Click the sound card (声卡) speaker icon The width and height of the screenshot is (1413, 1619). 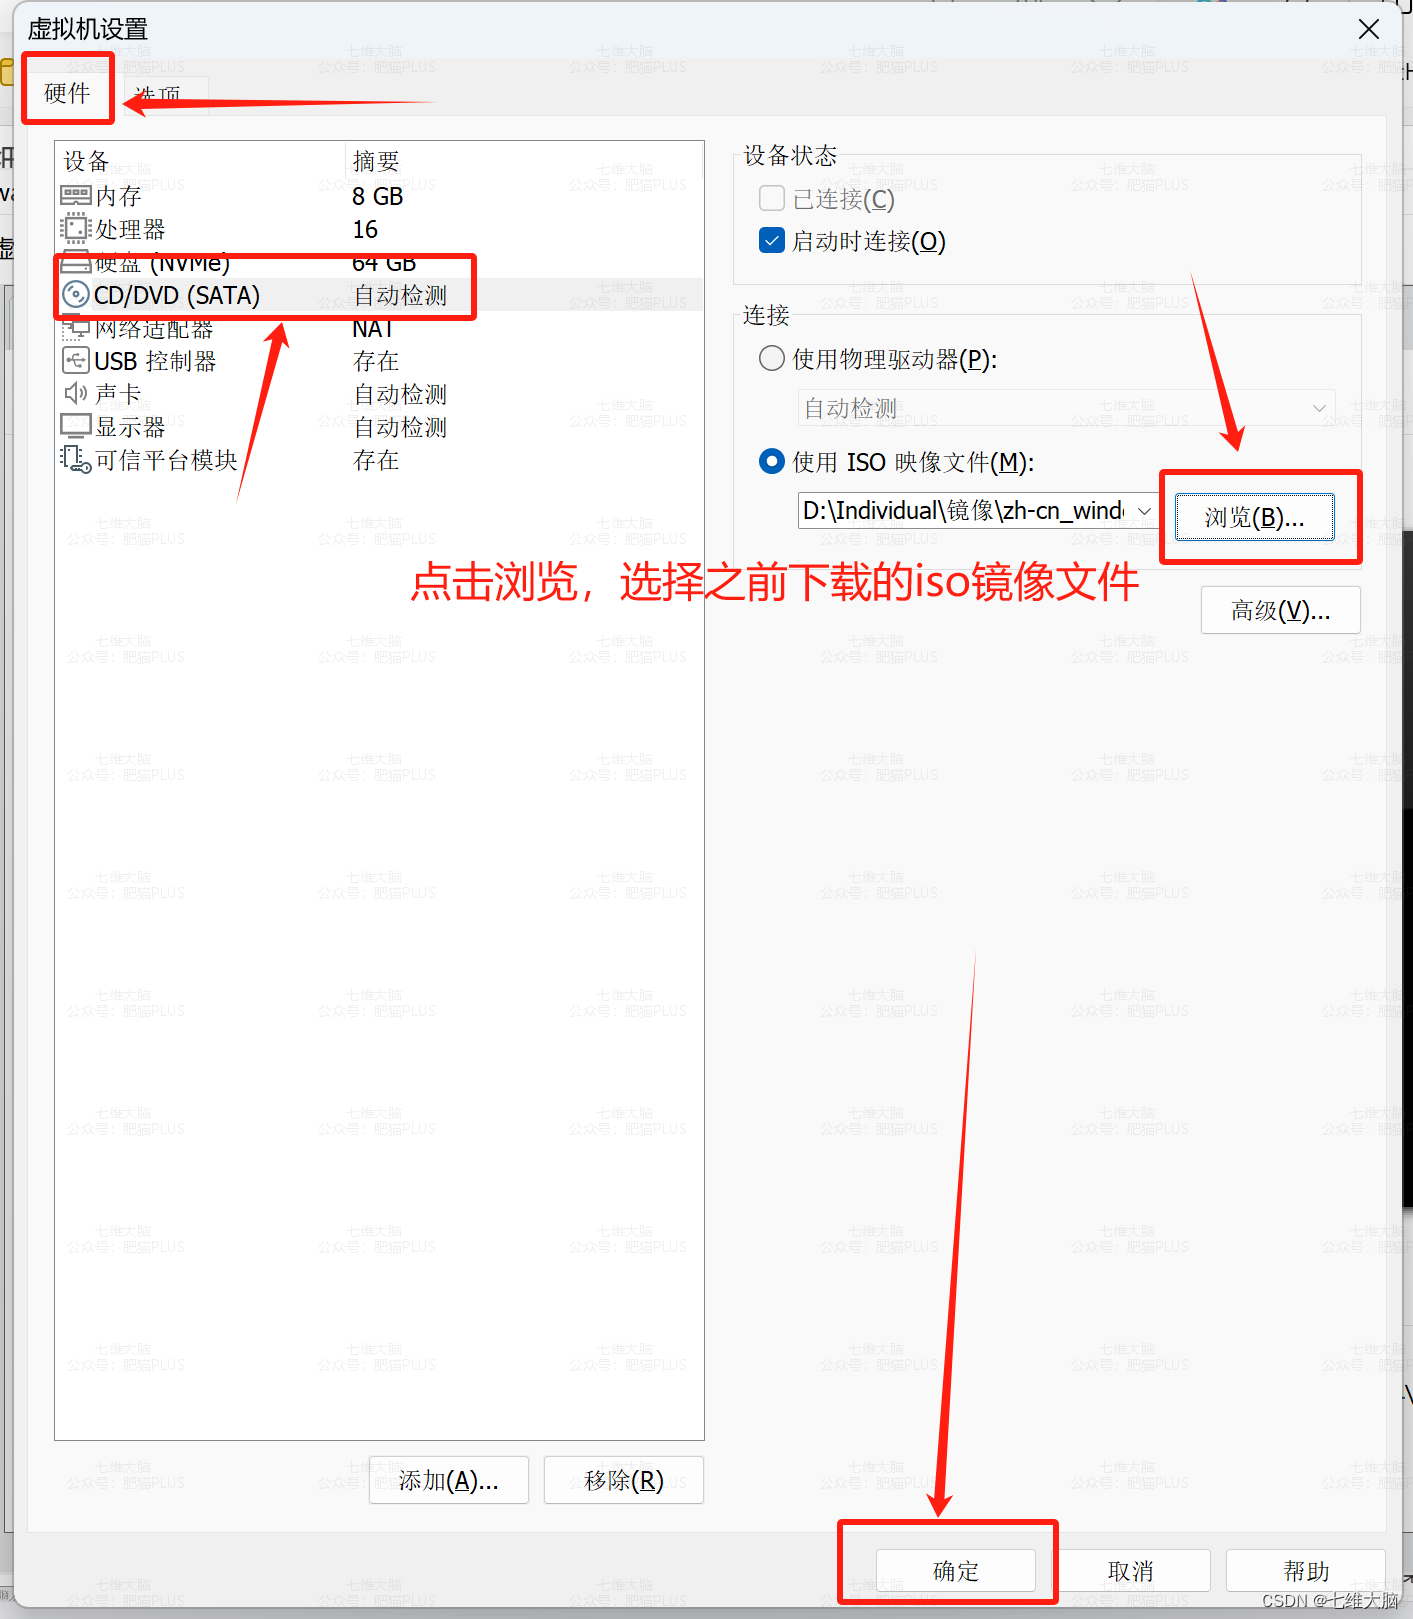(x=76, y=393)
